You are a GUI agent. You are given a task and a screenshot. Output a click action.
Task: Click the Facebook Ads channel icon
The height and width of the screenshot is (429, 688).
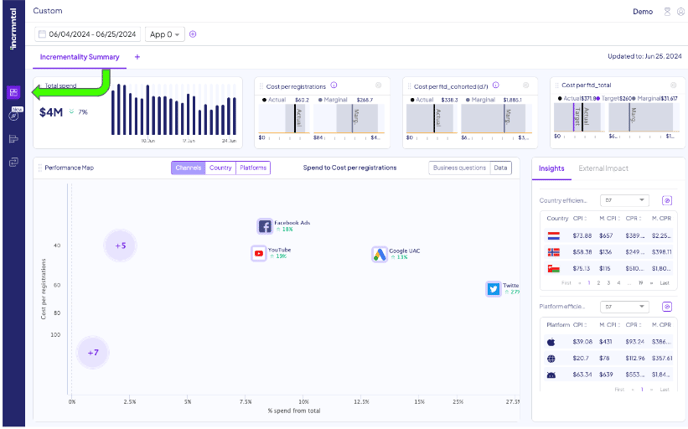[x=265, y=227]
